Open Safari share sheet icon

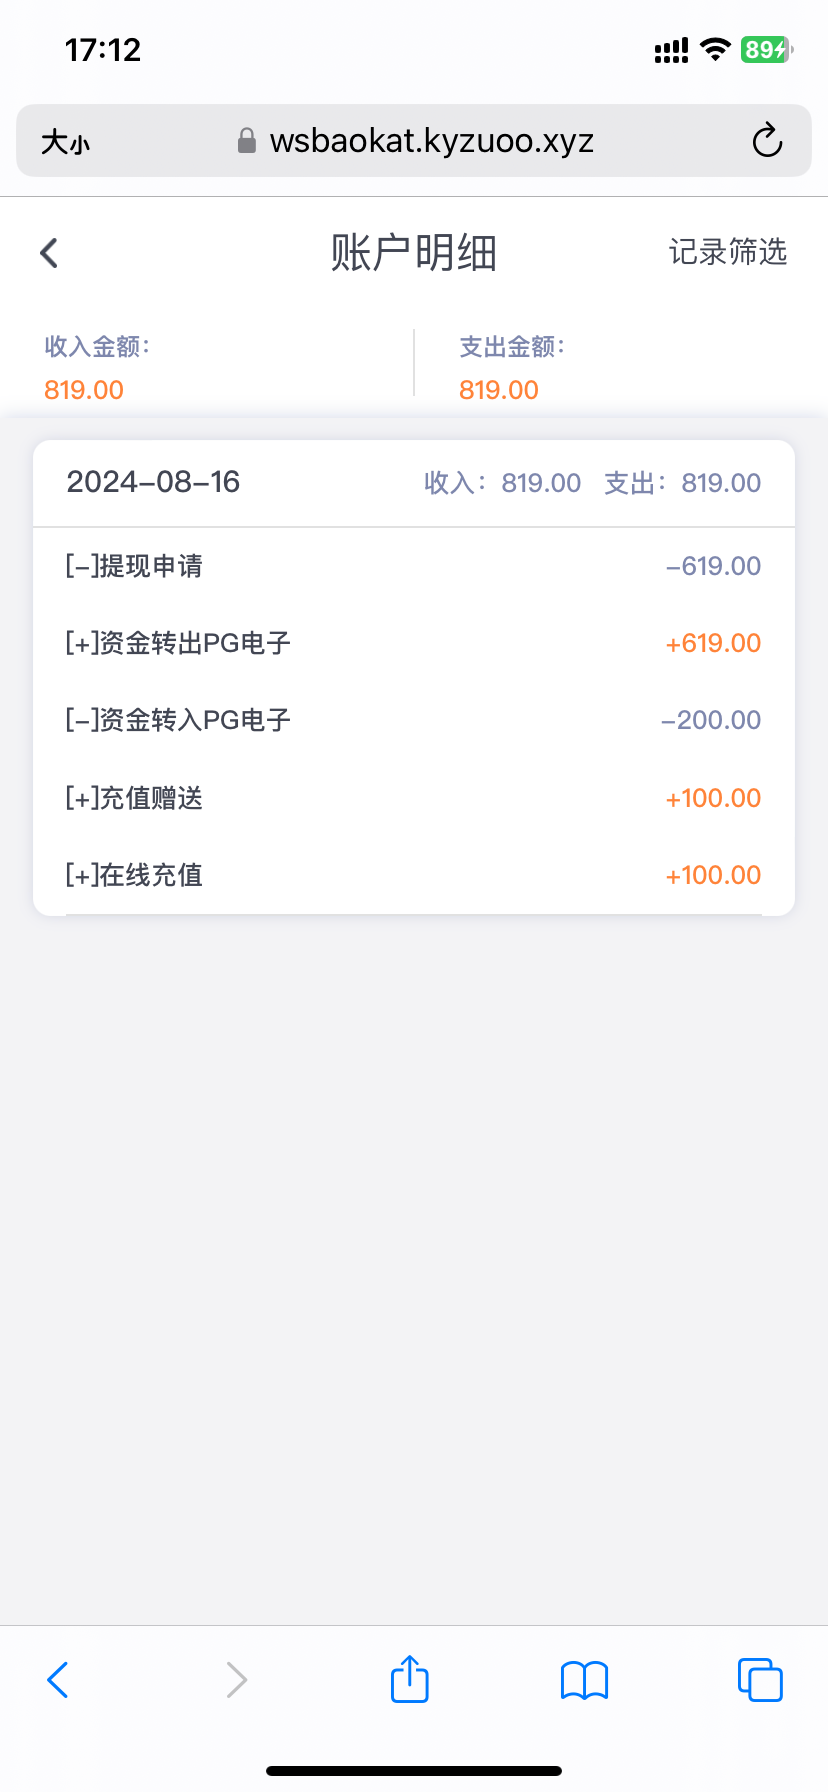[409, 1679]
